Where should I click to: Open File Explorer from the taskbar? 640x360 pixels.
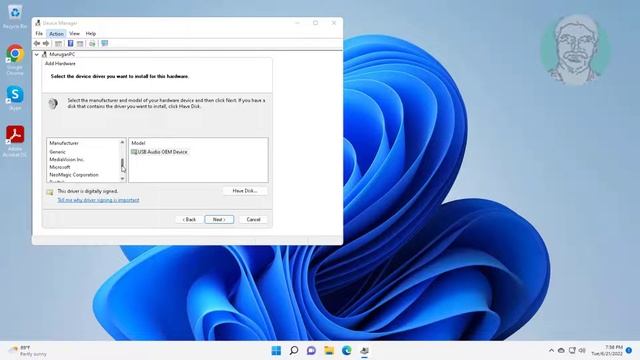point(329,351)
